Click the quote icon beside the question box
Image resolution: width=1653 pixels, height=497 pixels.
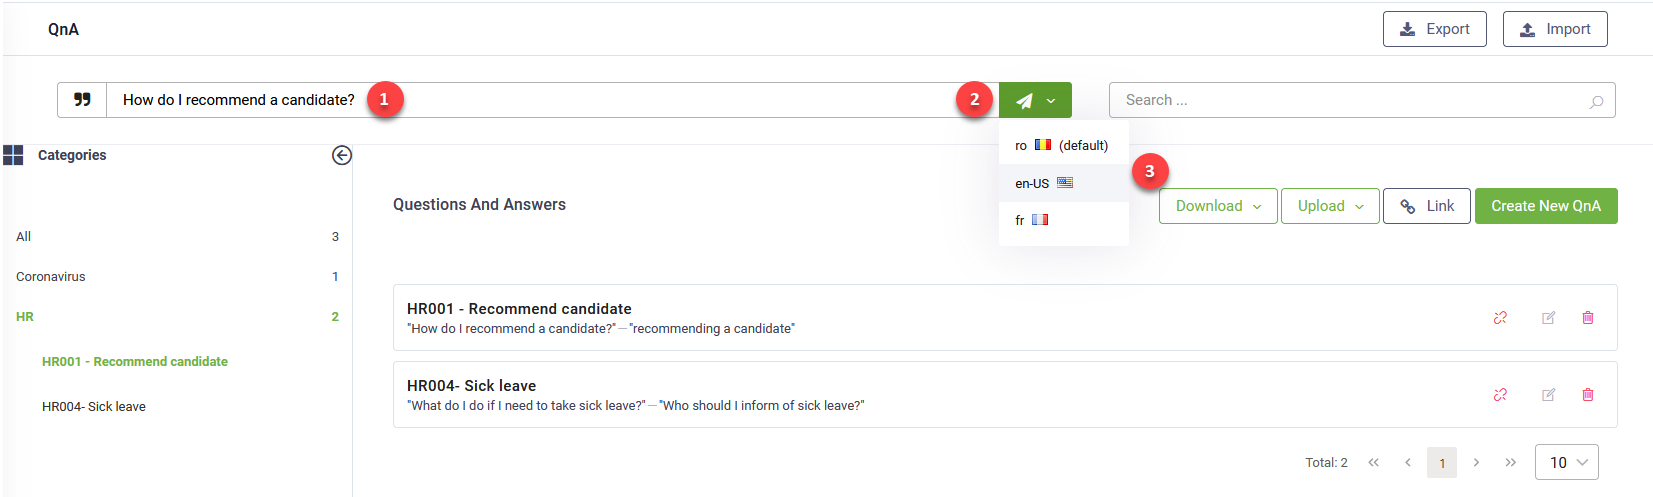pos(82,100)
